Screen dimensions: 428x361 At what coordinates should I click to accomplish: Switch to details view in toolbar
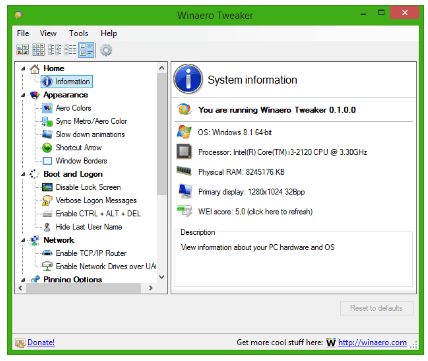tap(70, 50)
